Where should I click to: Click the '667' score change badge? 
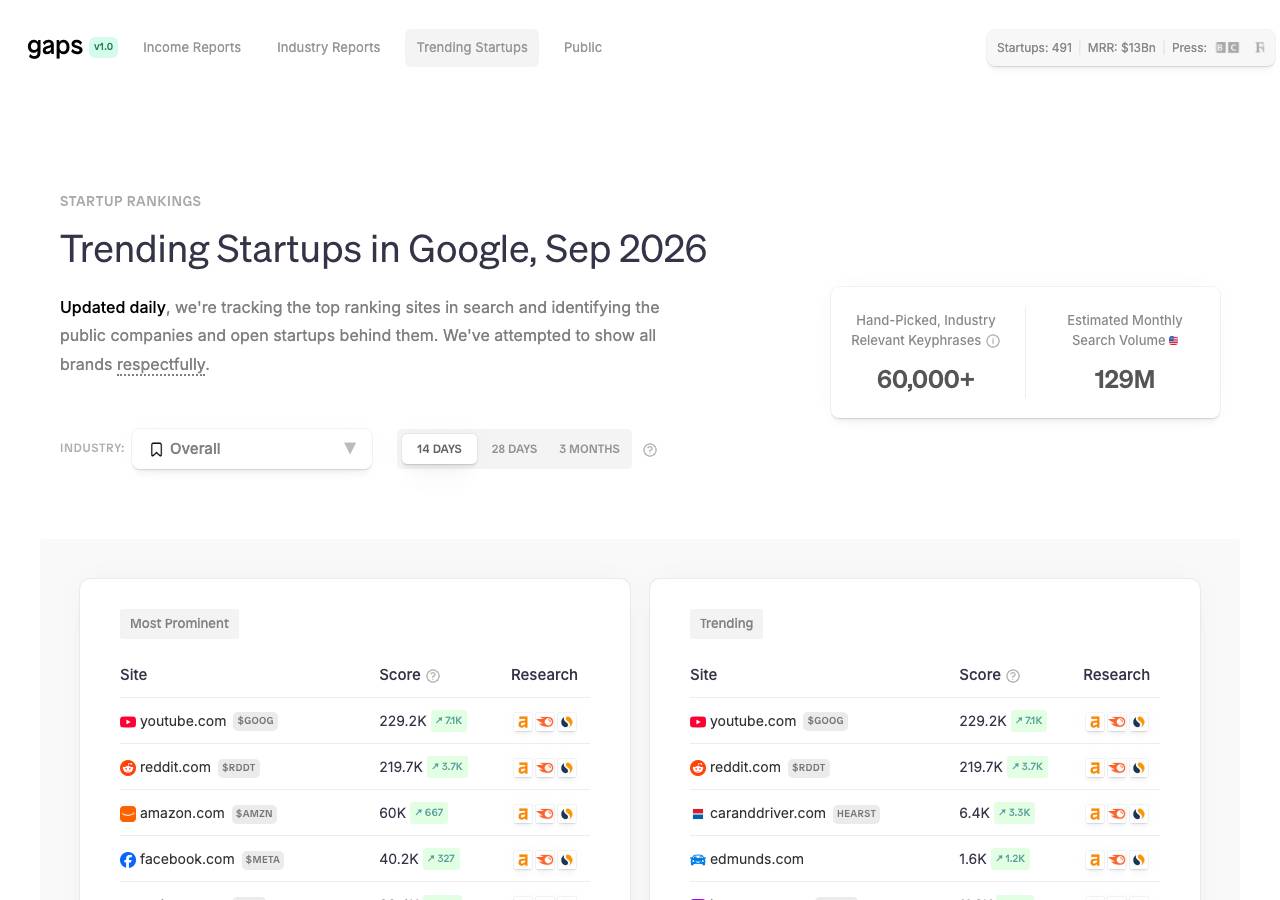pos(429,813)
